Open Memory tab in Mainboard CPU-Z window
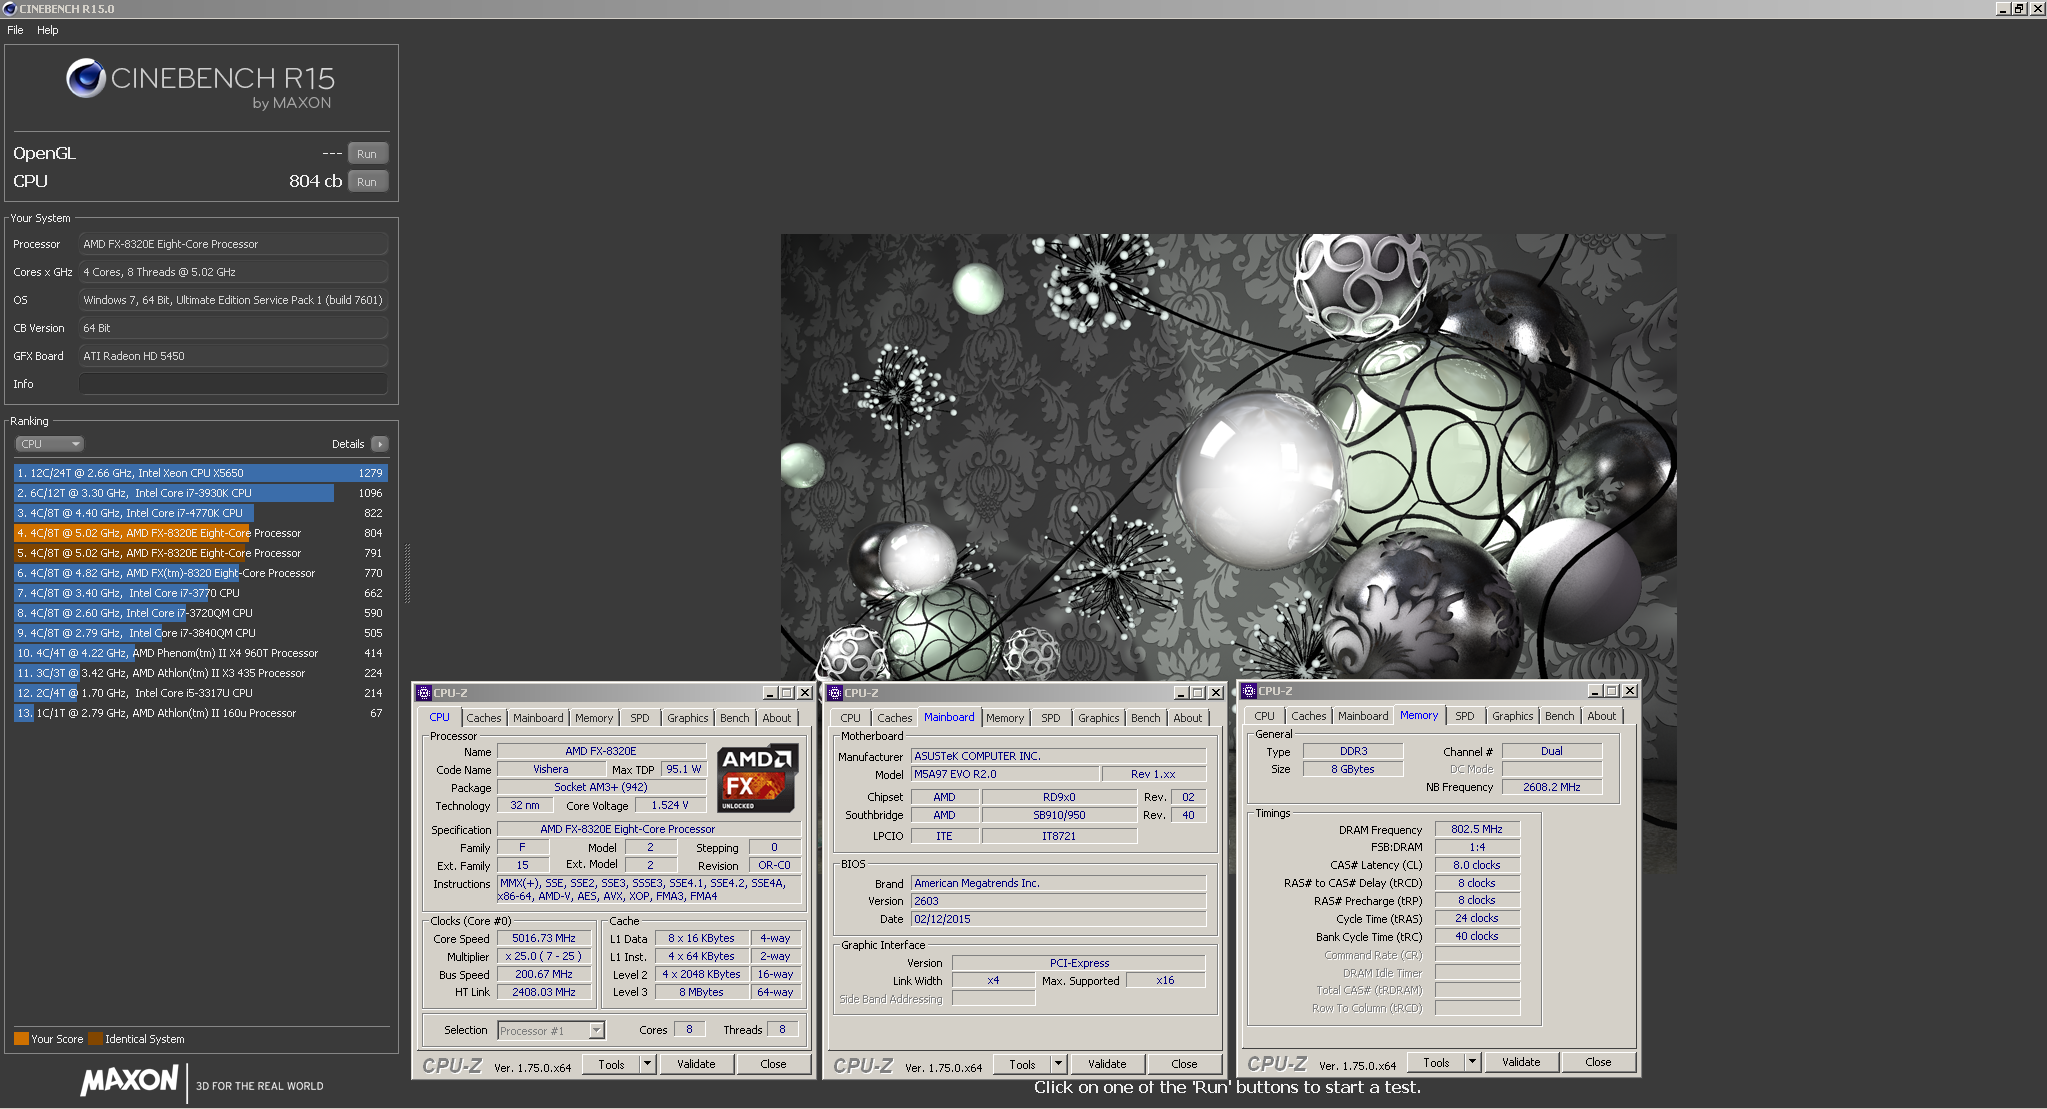 pos(1005,718)
